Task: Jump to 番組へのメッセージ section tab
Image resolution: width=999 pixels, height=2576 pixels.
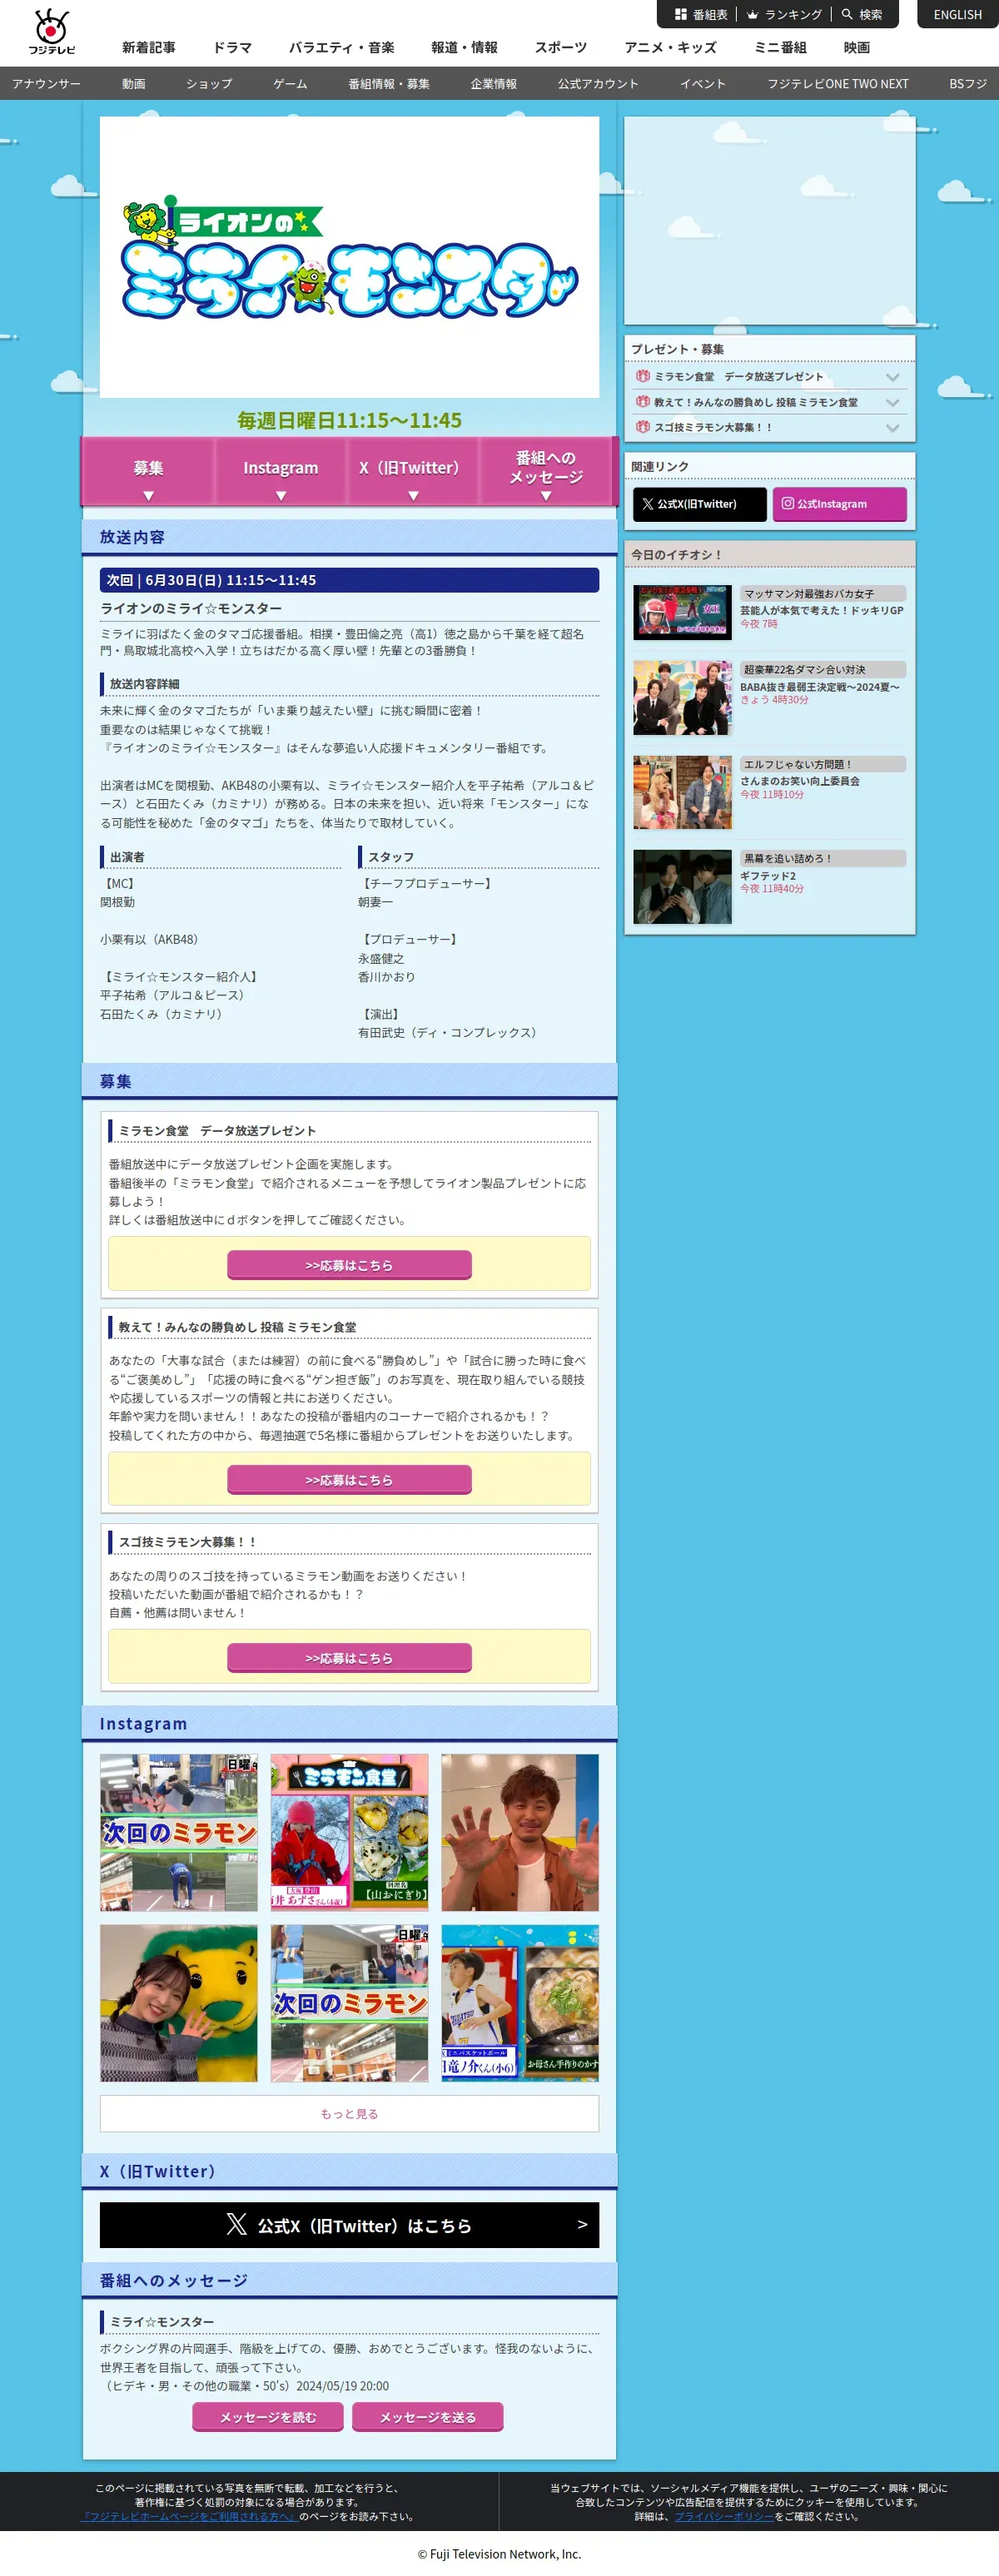Action: 545,471
